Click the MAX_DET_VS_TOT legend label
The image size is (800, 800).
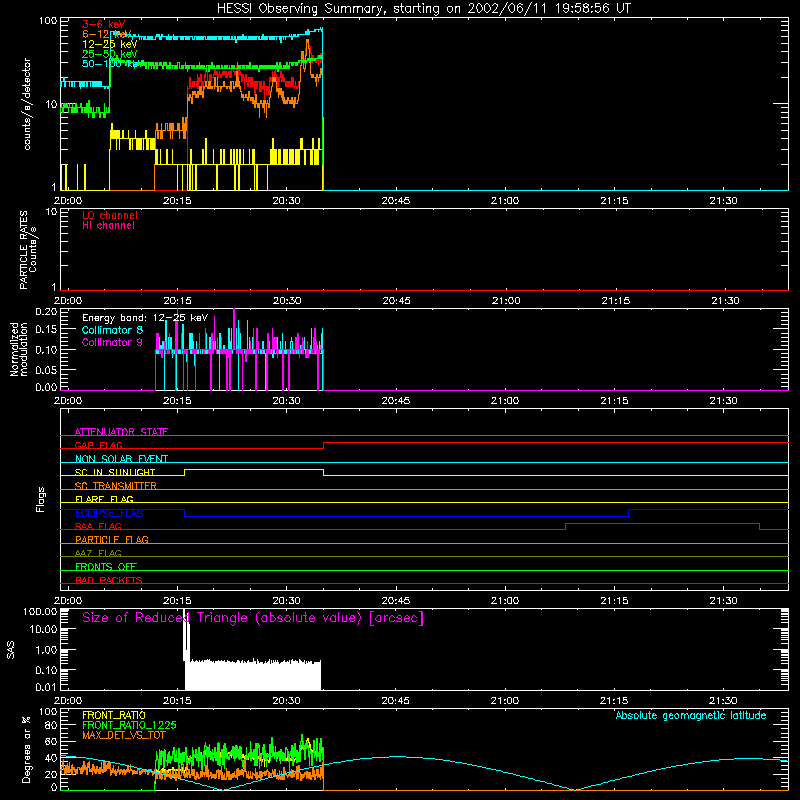point(123,735)
